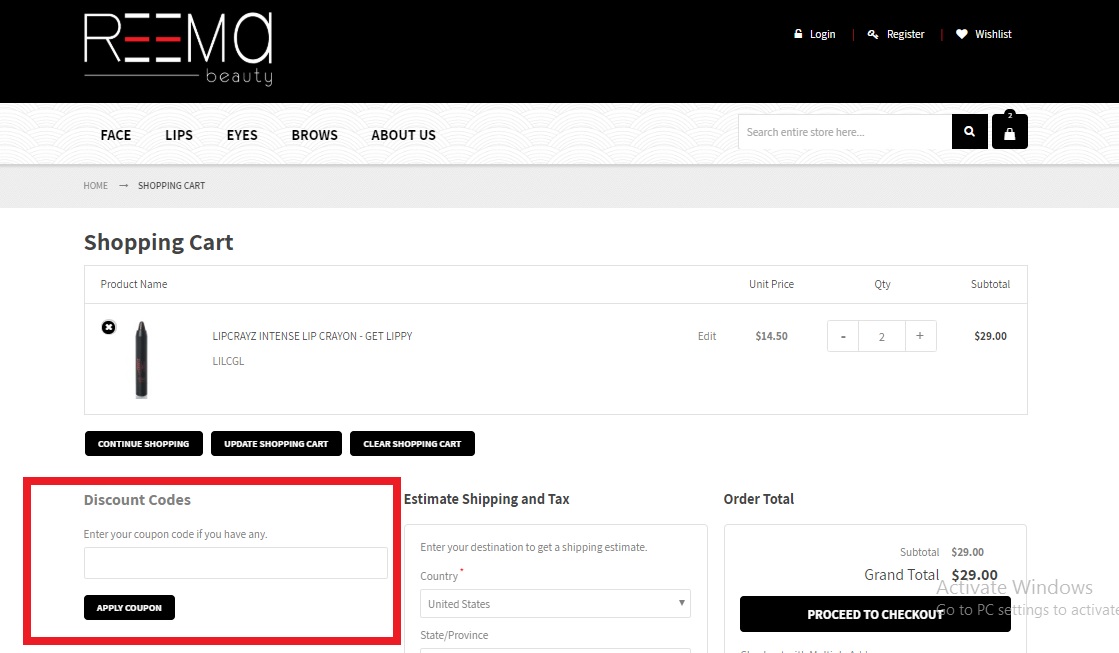The image size is (1119, 653).
Task: Click the Login lock icon
Action: (798, 34)
